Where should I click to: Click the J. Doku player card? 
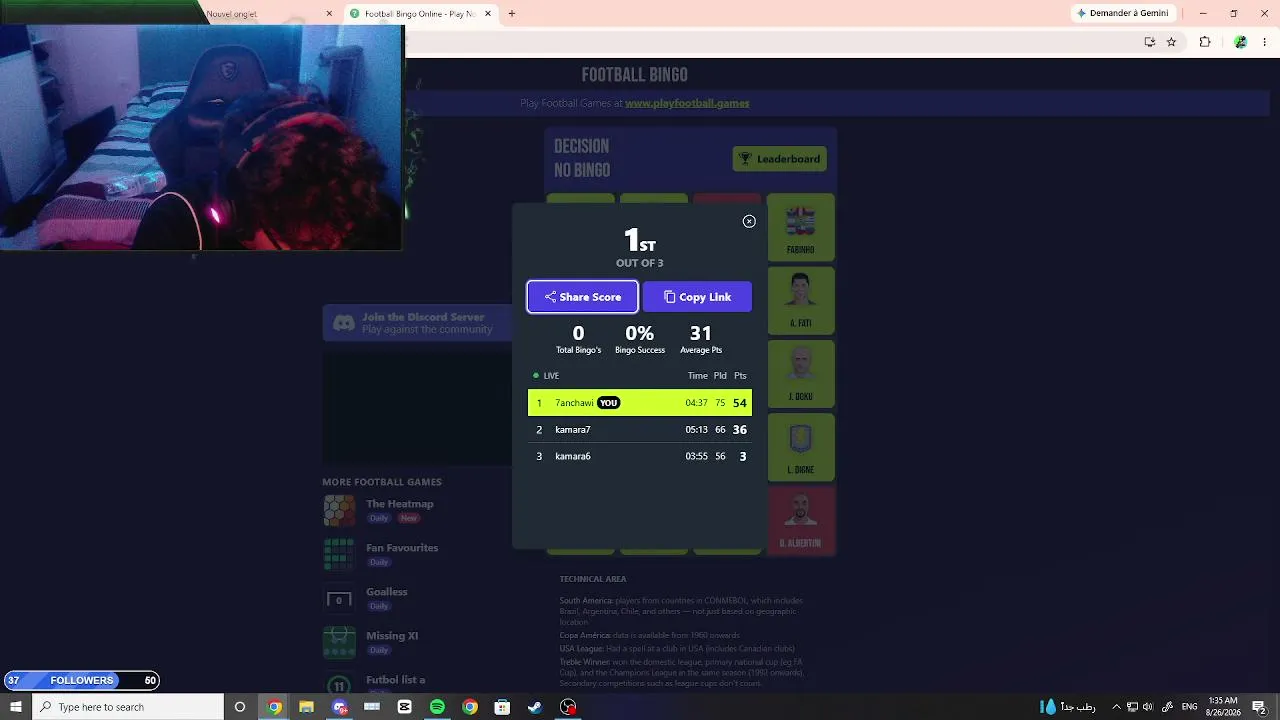click(x=801, y=374)
